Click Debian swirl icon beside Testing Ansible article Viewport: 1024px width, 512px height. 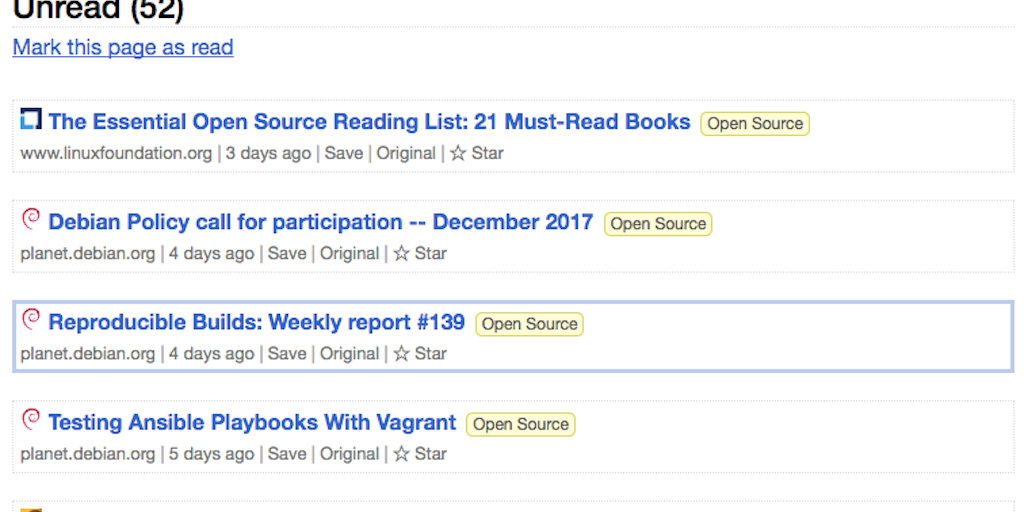click(x=31, y=419)
